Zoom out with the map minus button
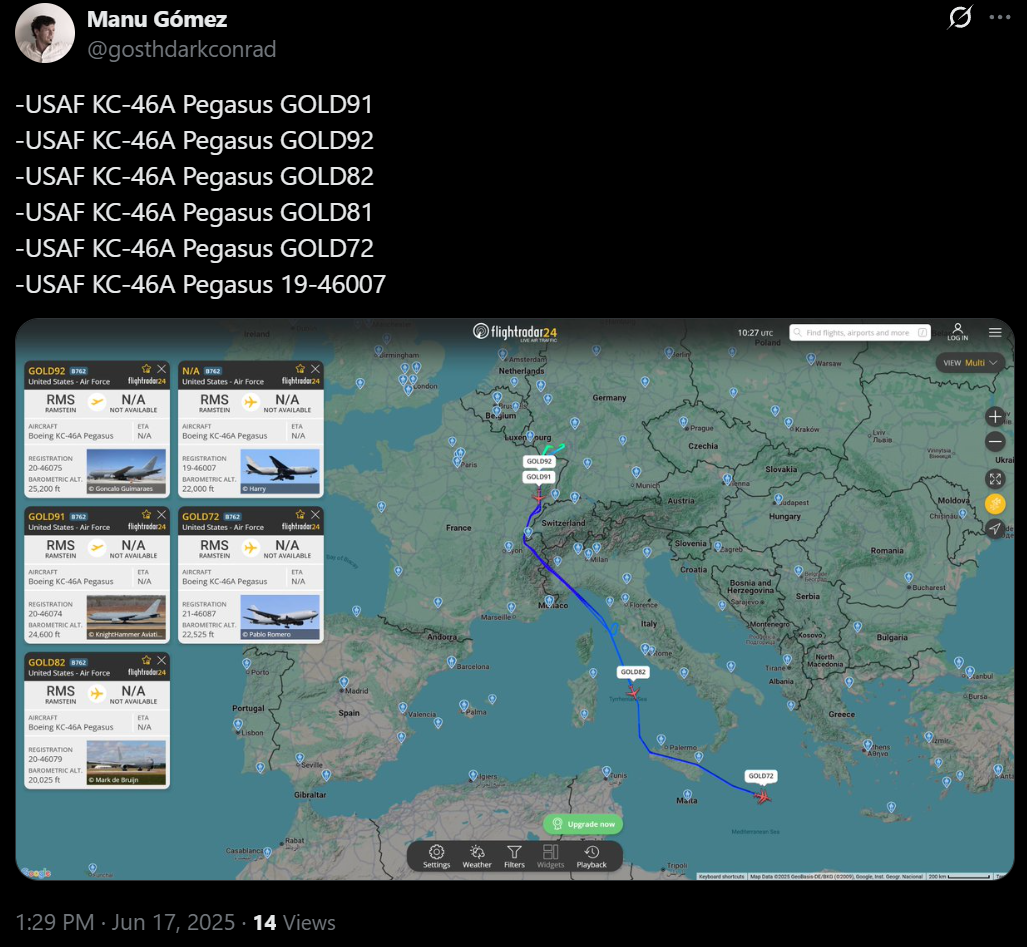This screenshot has width=1027, height=947. (x=995, y=442)
